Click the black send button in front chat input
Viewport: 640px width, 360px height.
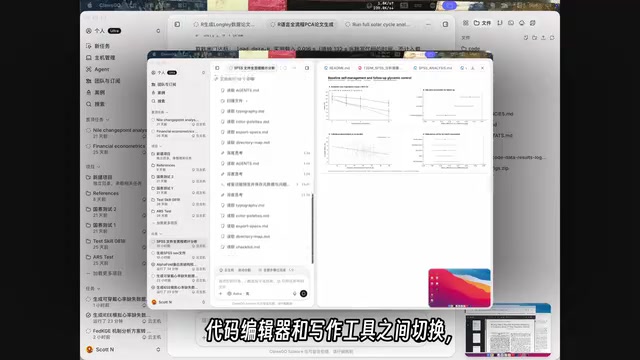pos(303,293)
